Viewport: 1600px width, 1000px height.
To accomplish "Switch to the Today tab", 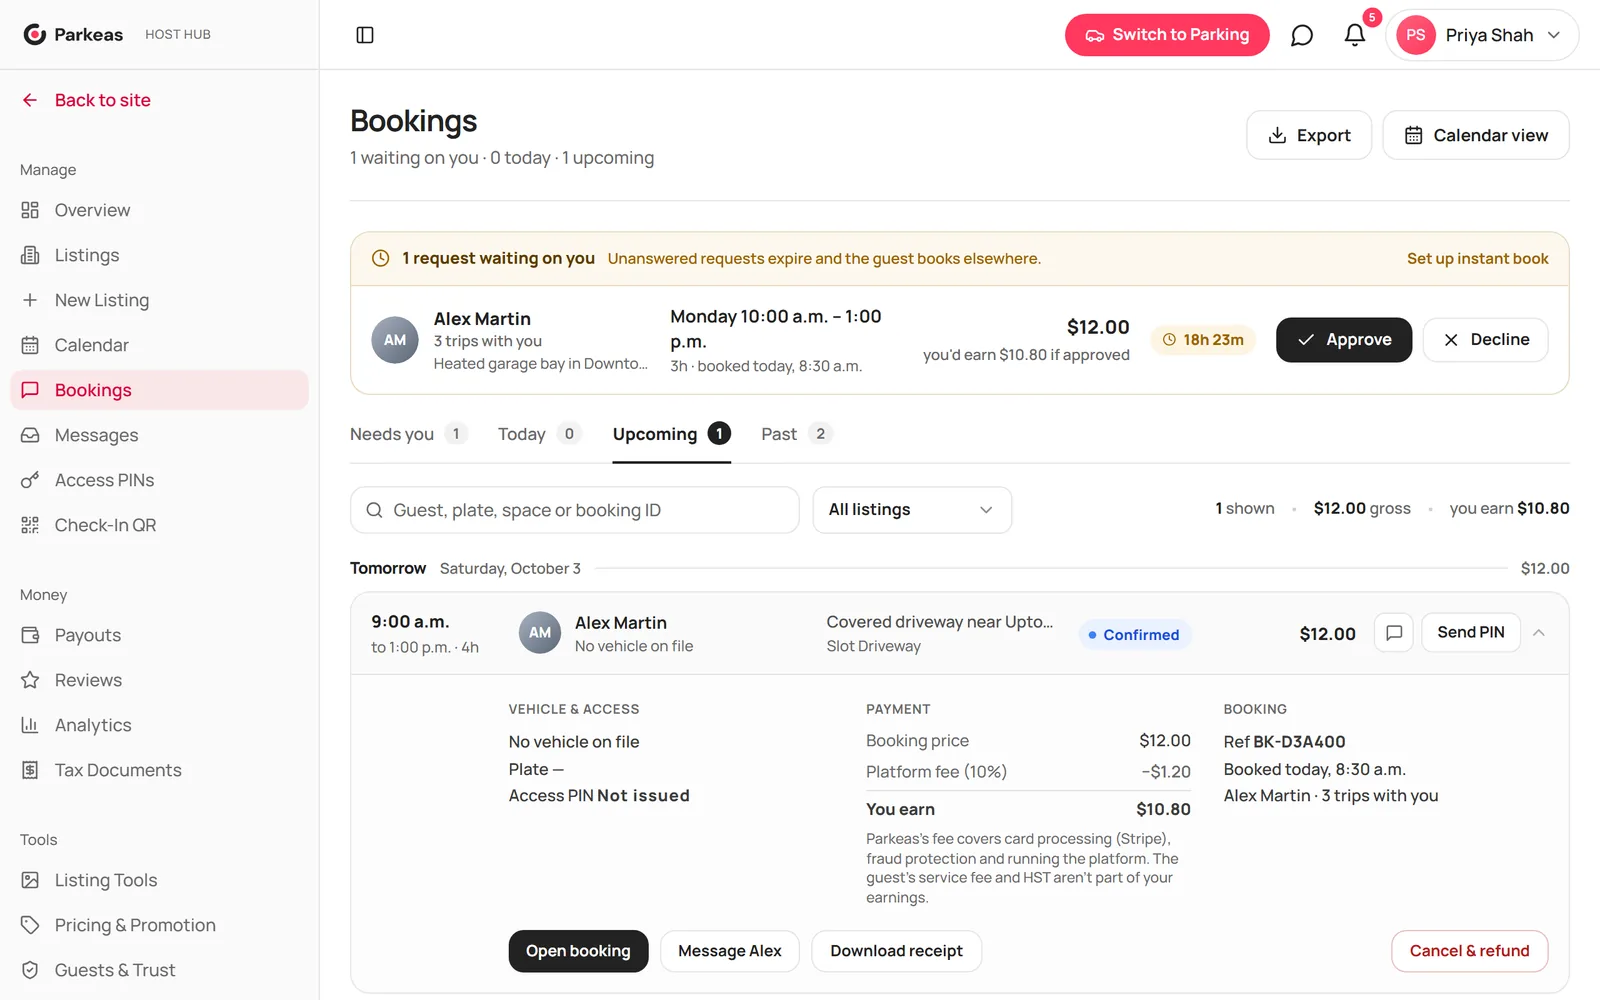I will pos(539,434).
